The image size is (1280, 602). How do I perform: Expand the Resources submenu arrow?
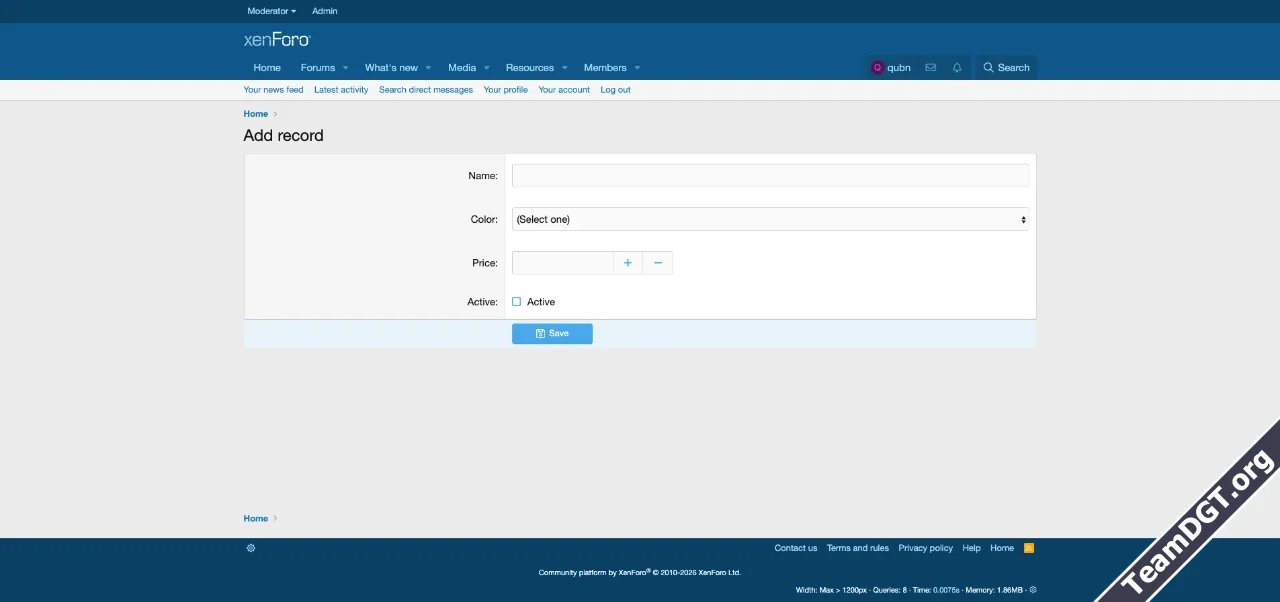click(564, 68)
